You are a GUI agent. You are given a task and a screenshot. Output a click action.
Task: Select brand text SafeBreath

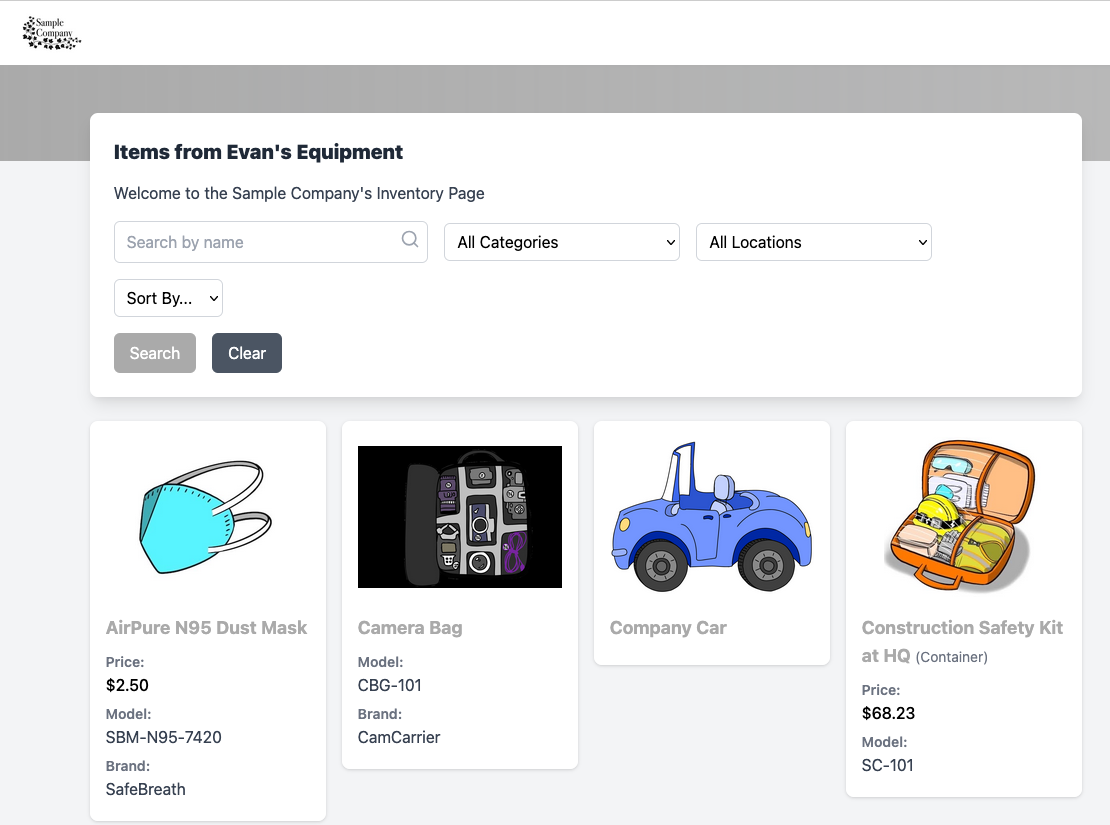pyautogui.click(x=146, y=790)
